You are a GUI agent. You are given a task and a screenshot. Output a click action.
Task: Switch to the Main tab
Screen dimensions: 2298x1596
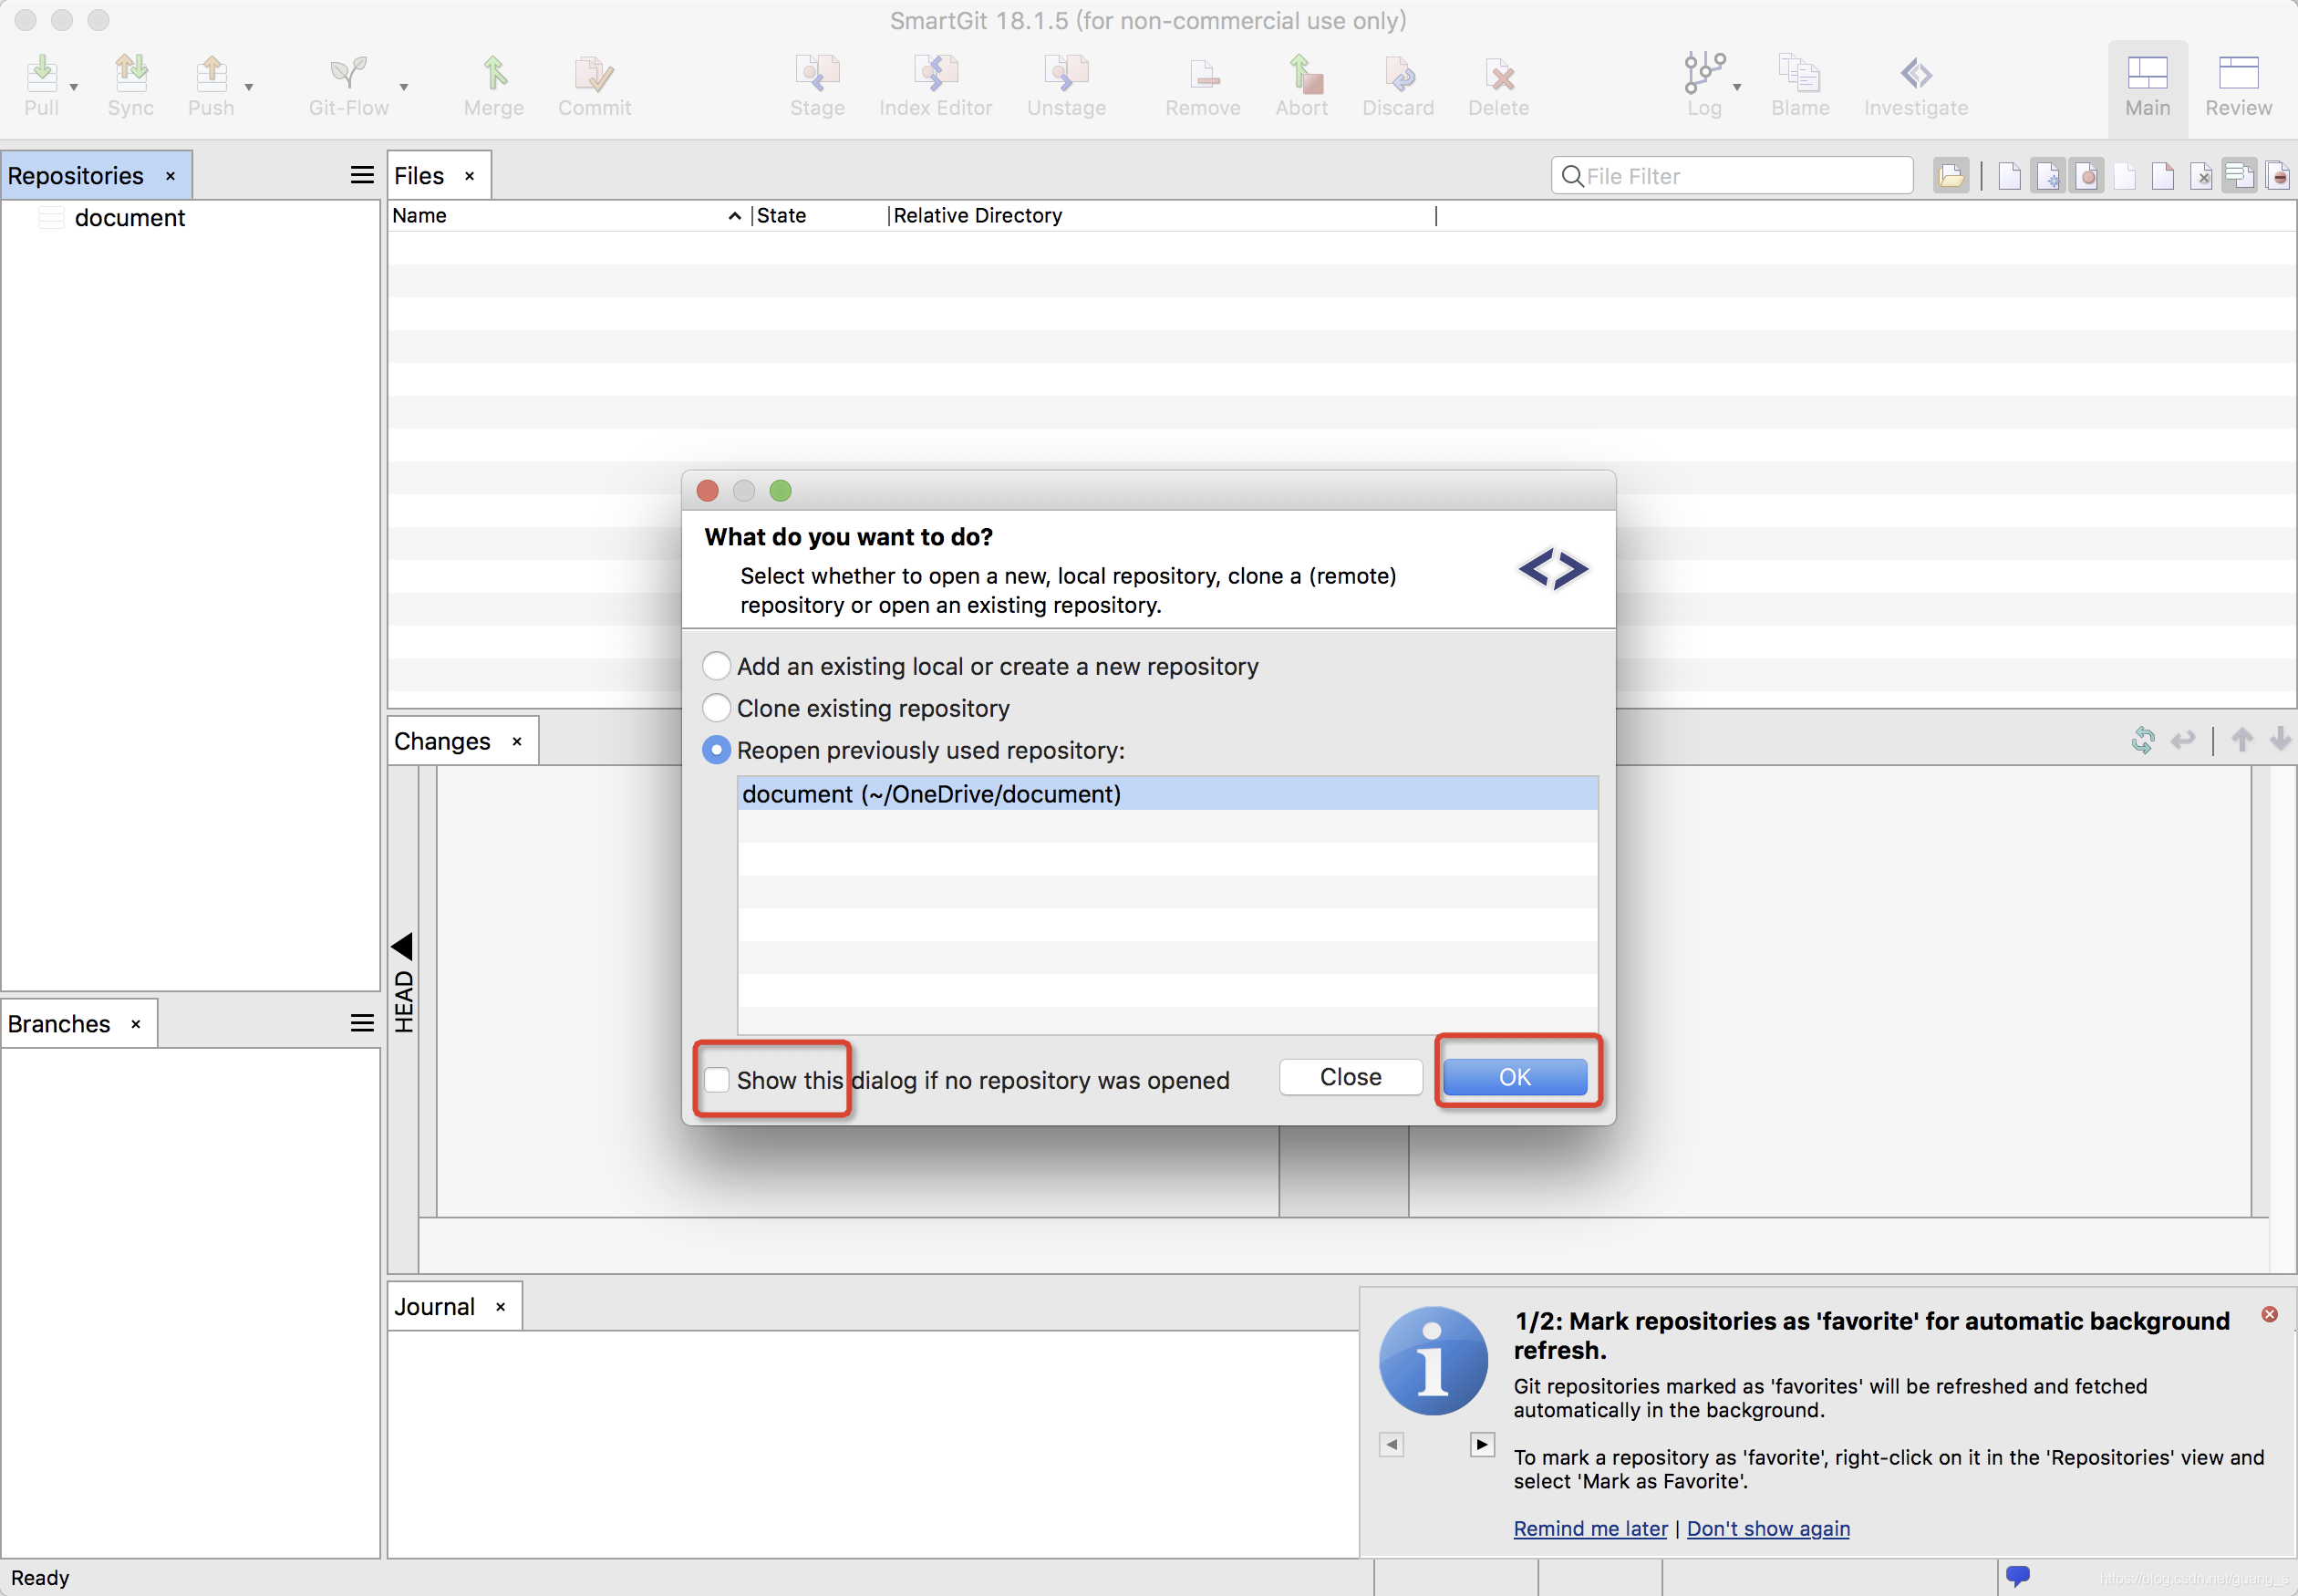pyautogui.click(x=2146, y=82)
